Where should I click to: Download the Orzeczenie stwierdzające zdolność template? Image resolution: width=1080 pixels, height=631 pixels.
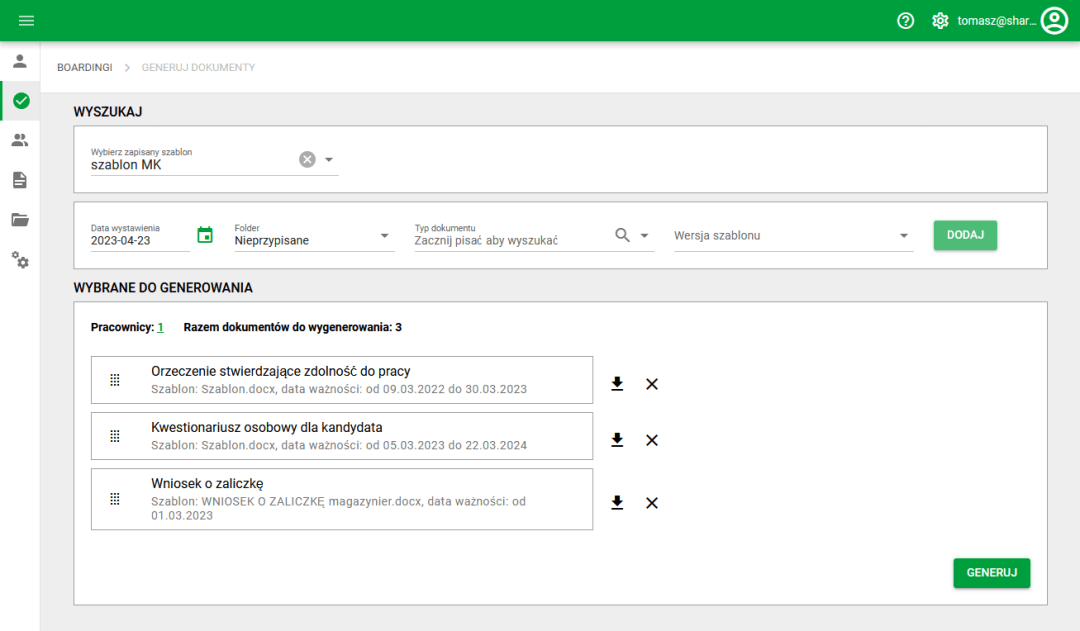point(617,384)
